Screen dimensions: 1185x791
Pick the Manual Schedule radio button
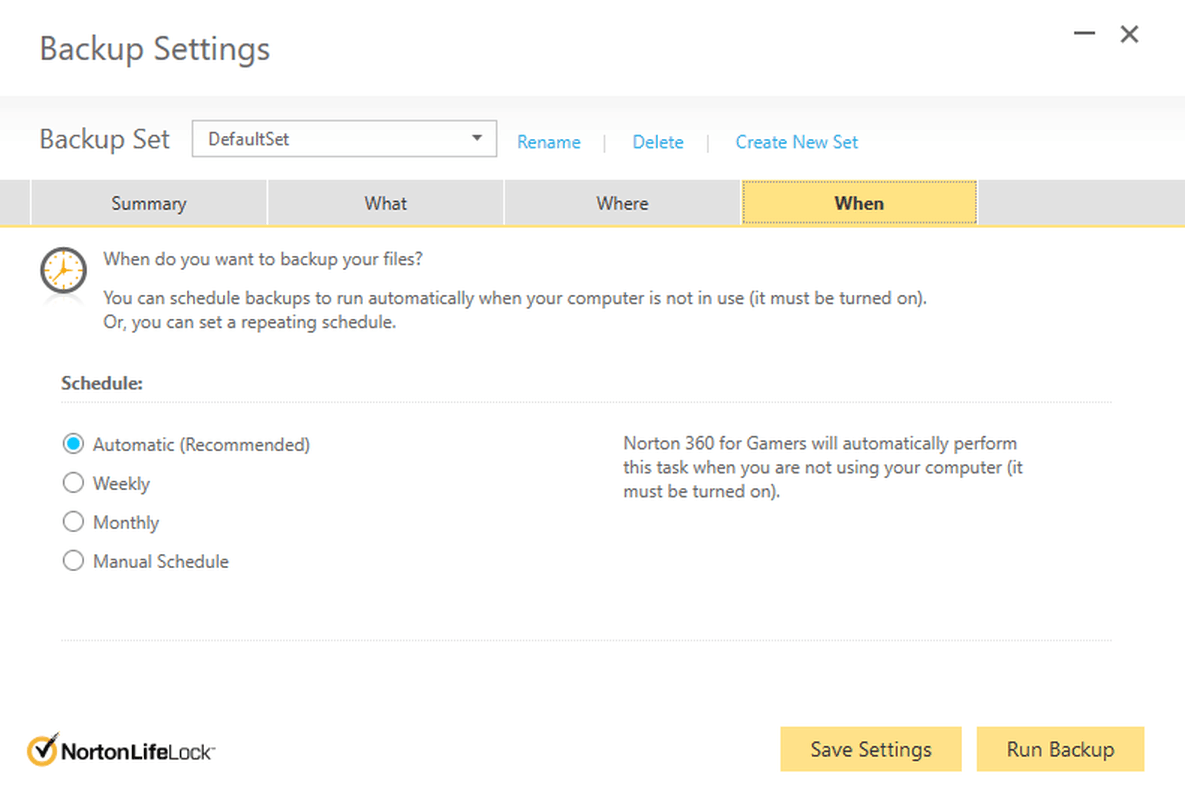point(73,561)
